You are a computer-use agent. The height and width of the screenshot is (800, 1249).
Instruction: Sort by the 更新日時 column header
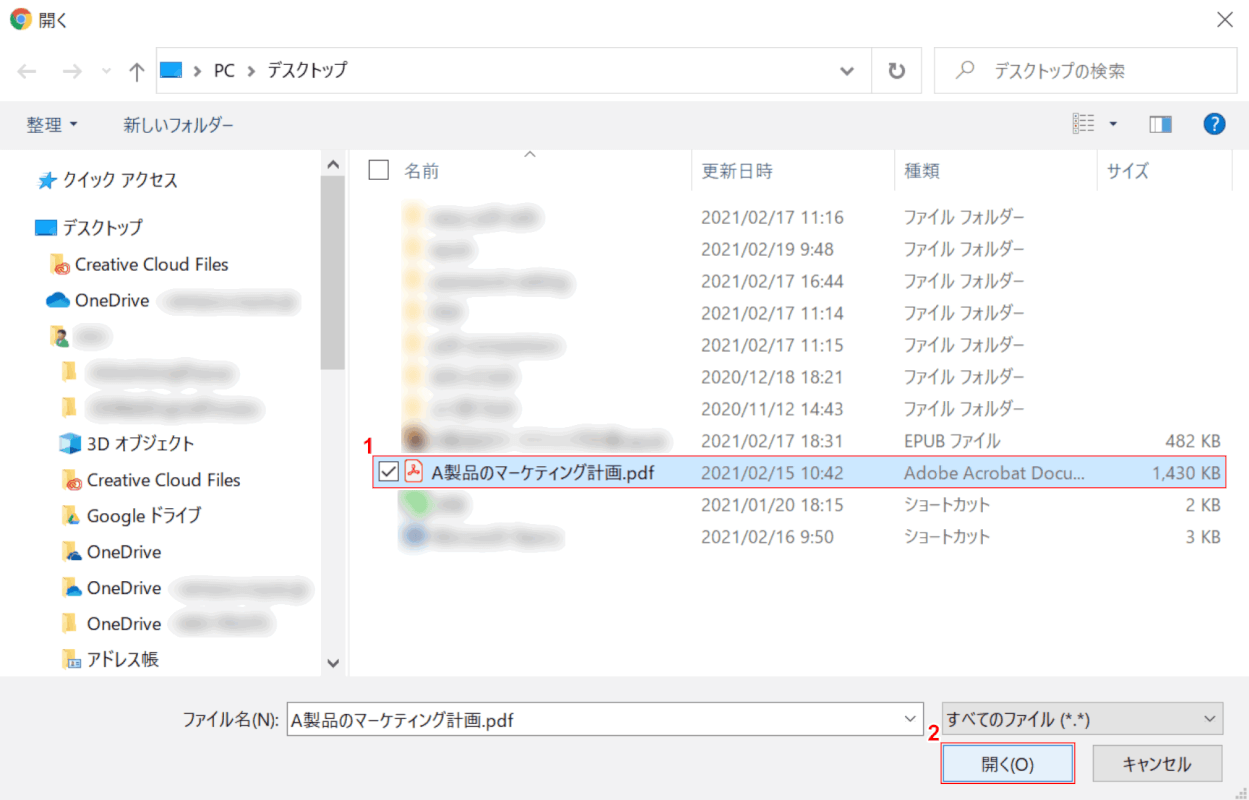(x=737, y=171)
